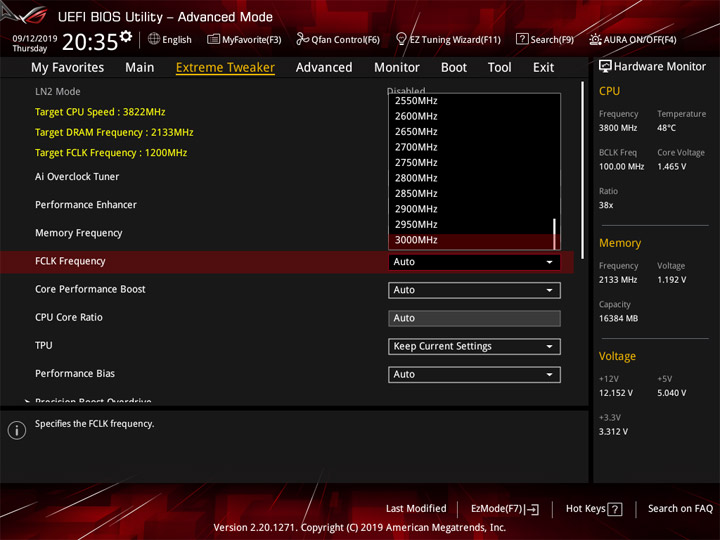This screenshot has width=720, height=540.
Task: Select the Extreme Tweaker tab
Action: 225,68
